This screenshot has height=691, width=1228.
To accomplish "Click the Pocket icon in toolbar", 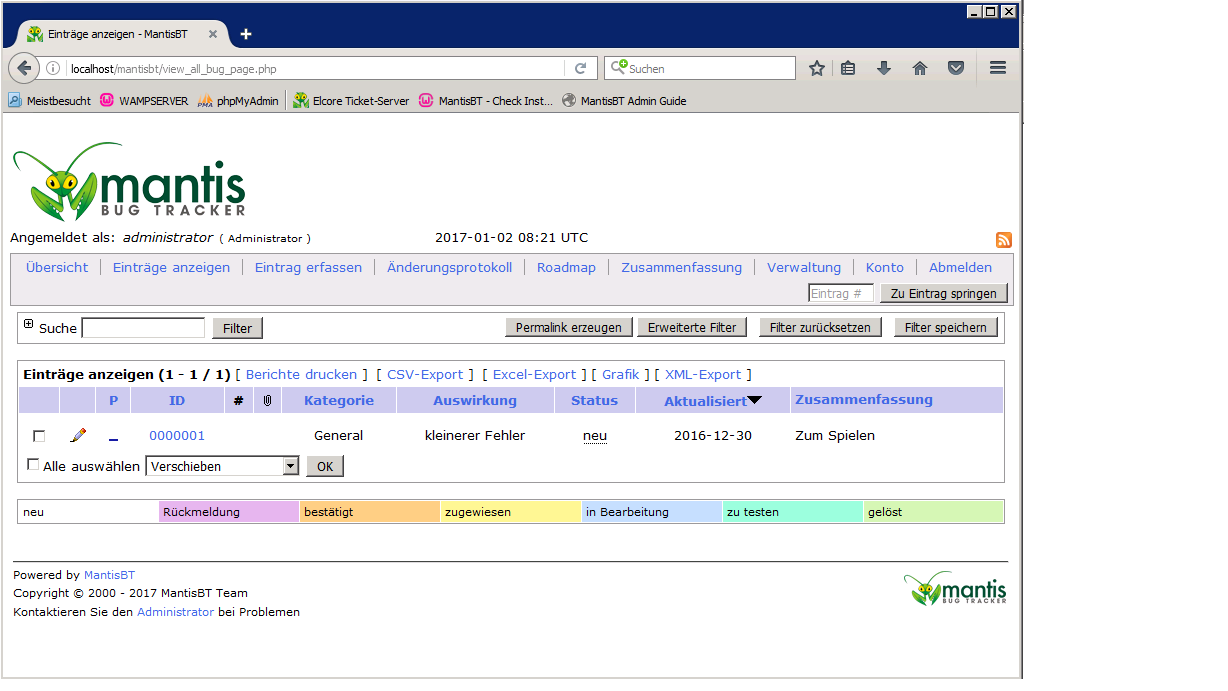I will [956, 69].
